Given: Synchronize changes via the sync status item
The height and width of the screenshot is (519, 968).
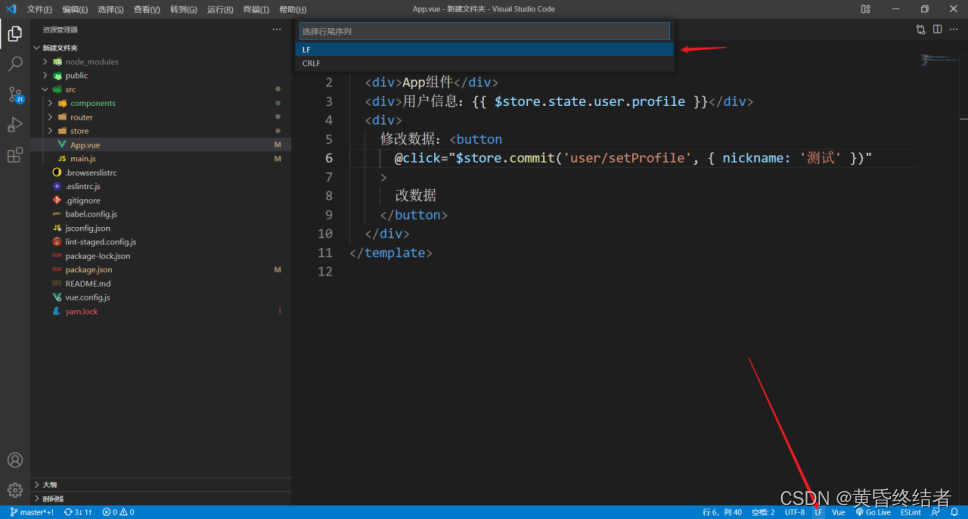Looking at the screenshot, I should point(78,512).
